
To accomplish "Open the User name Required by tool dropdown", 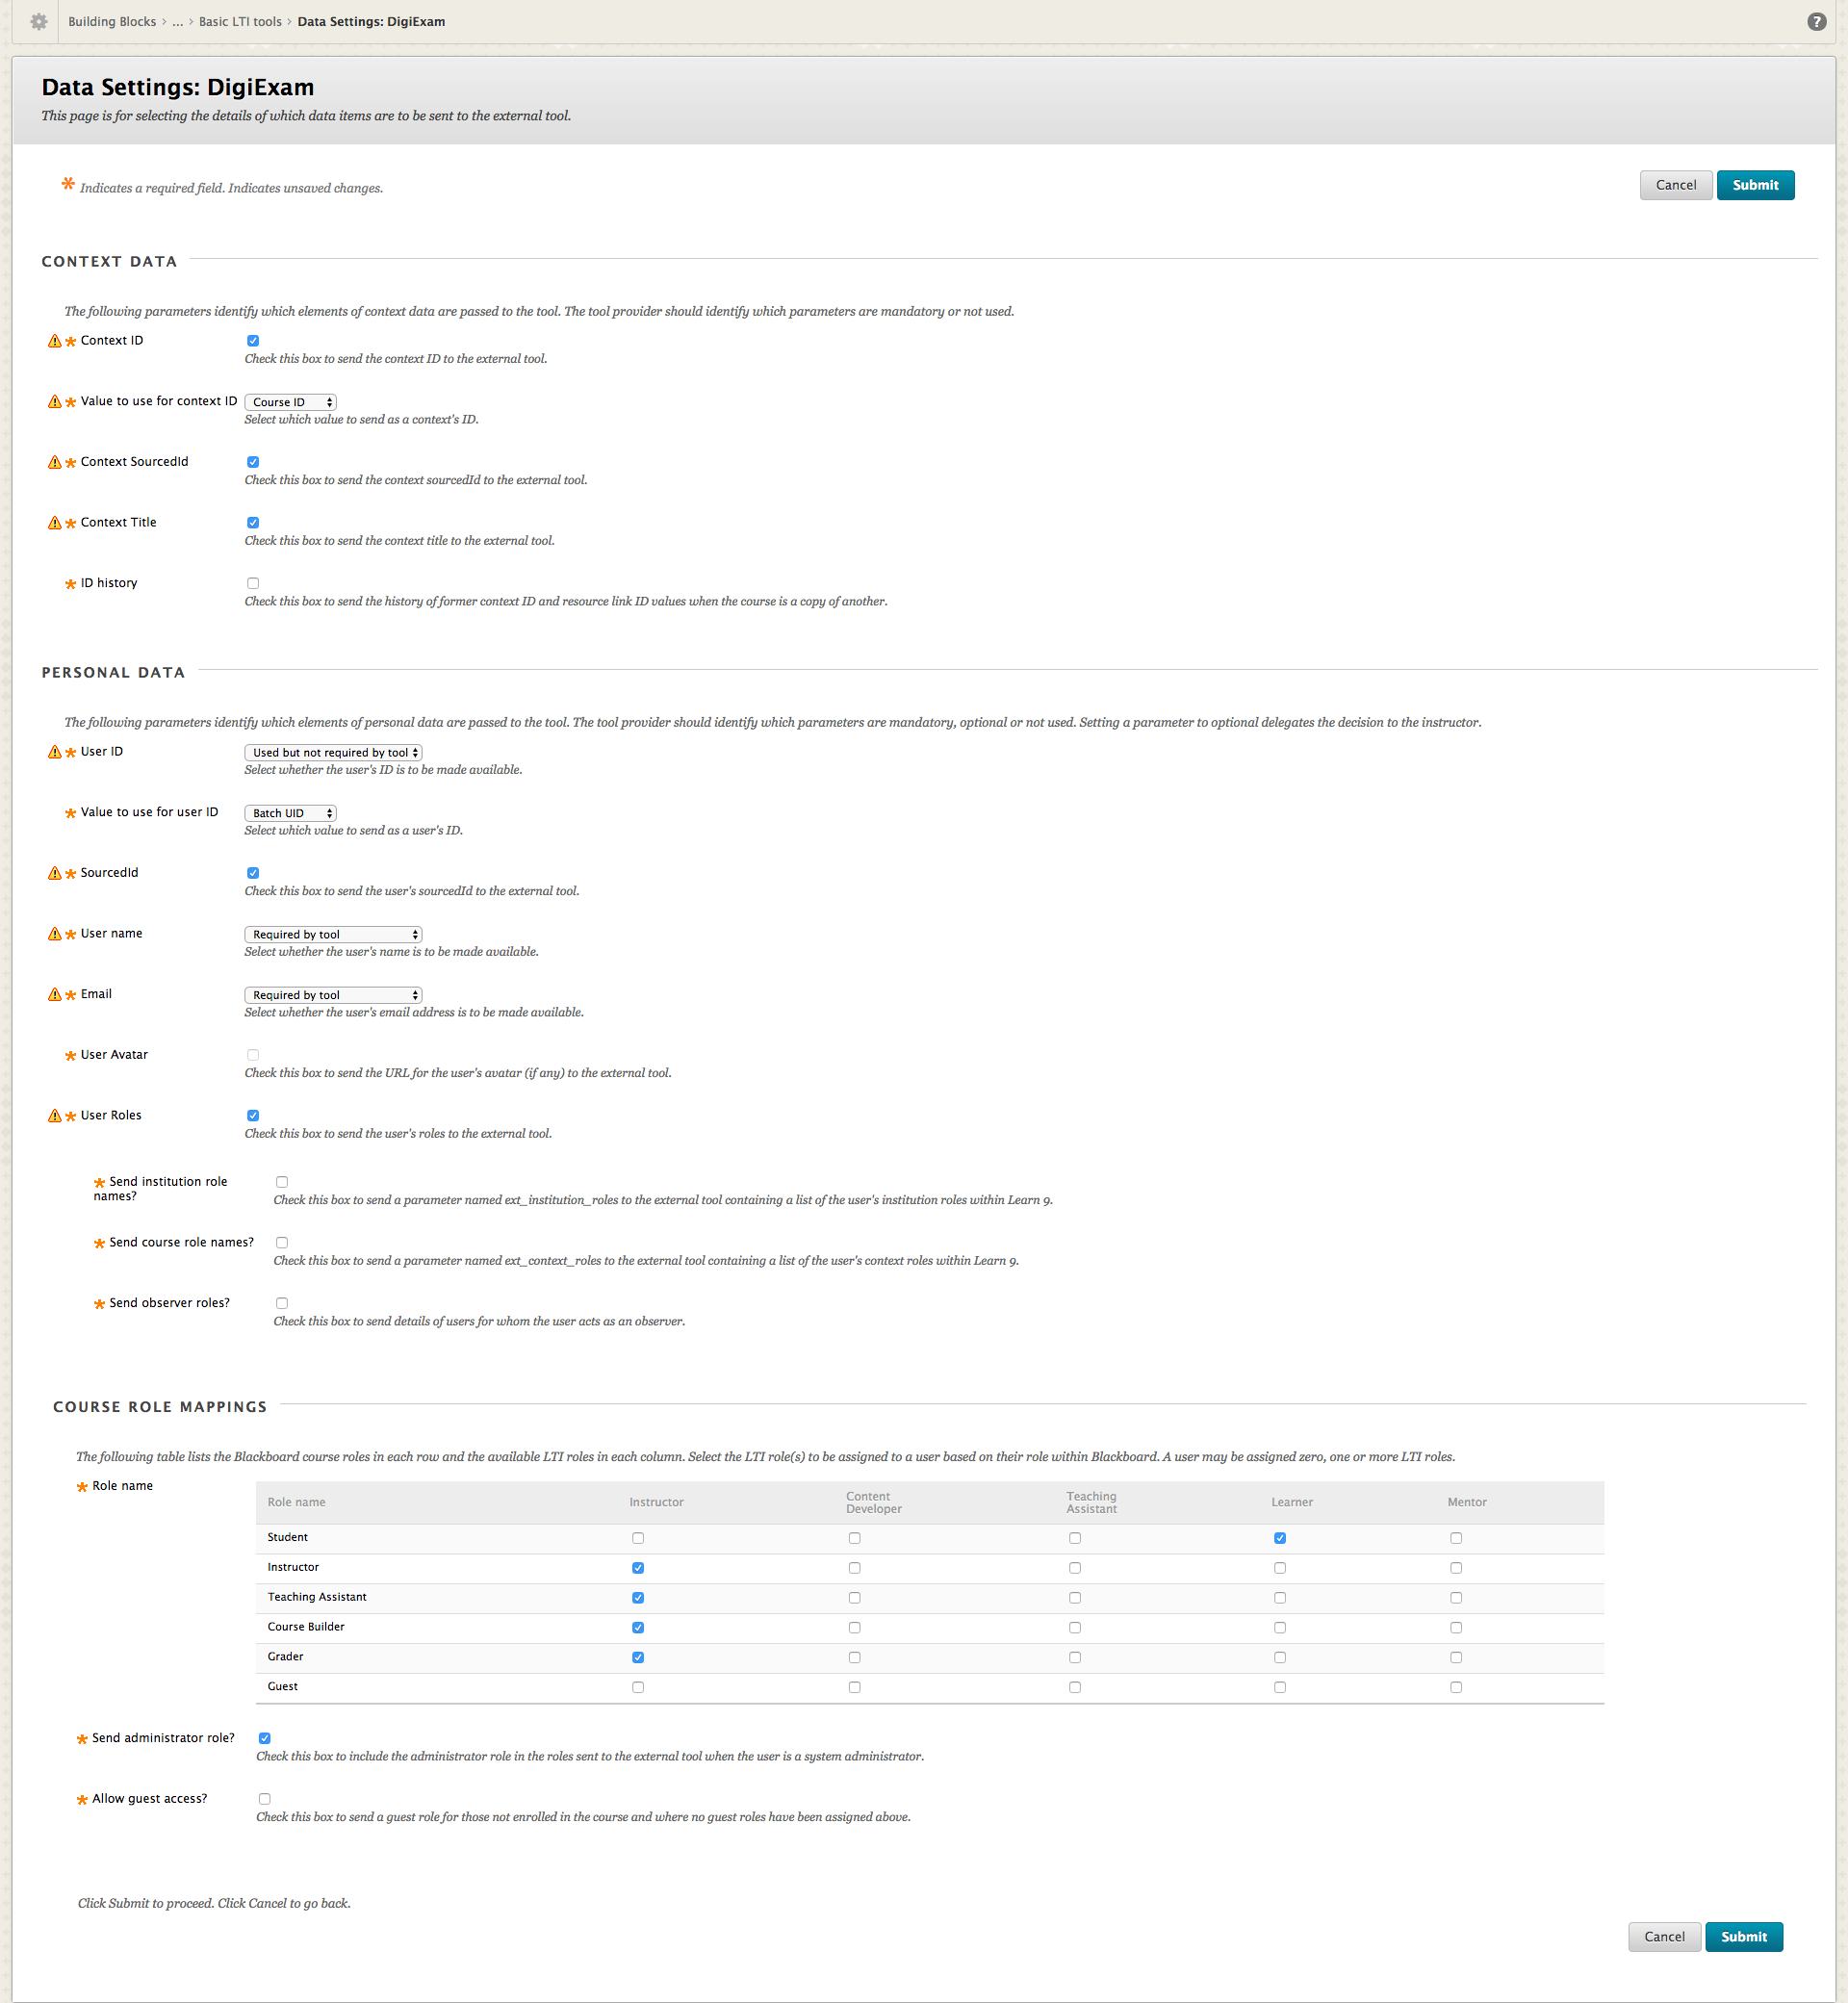I will tap(333, 934).
